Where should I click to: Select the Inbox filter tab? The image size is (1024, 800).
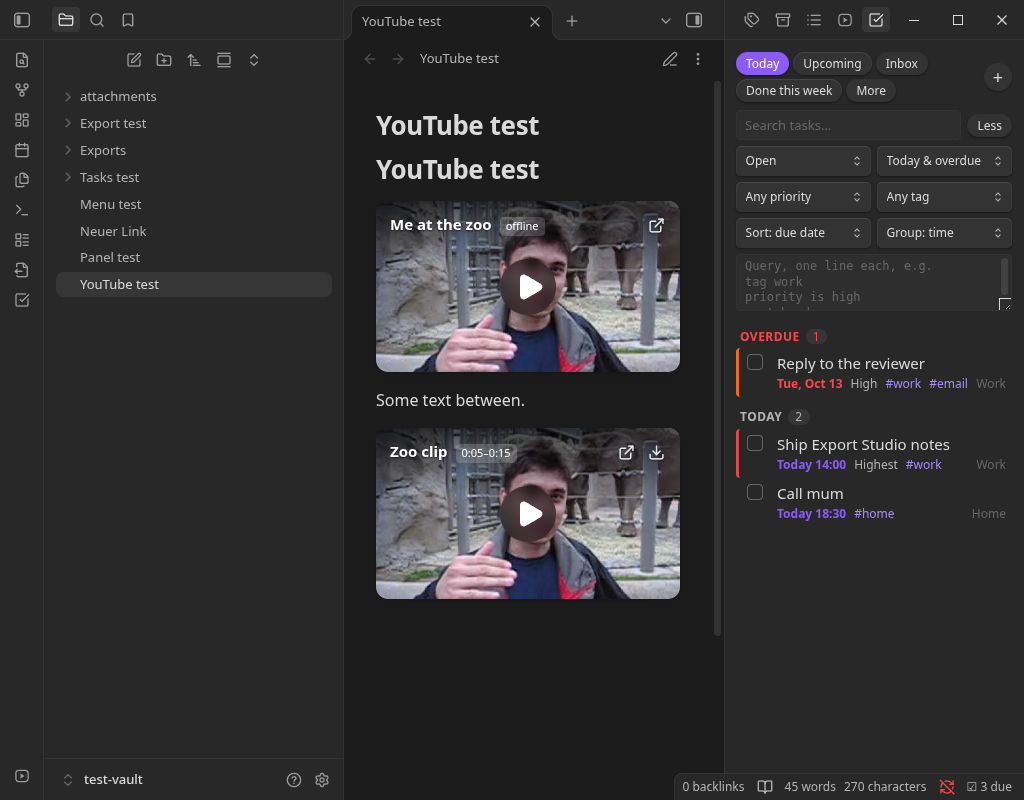(901, 64)
